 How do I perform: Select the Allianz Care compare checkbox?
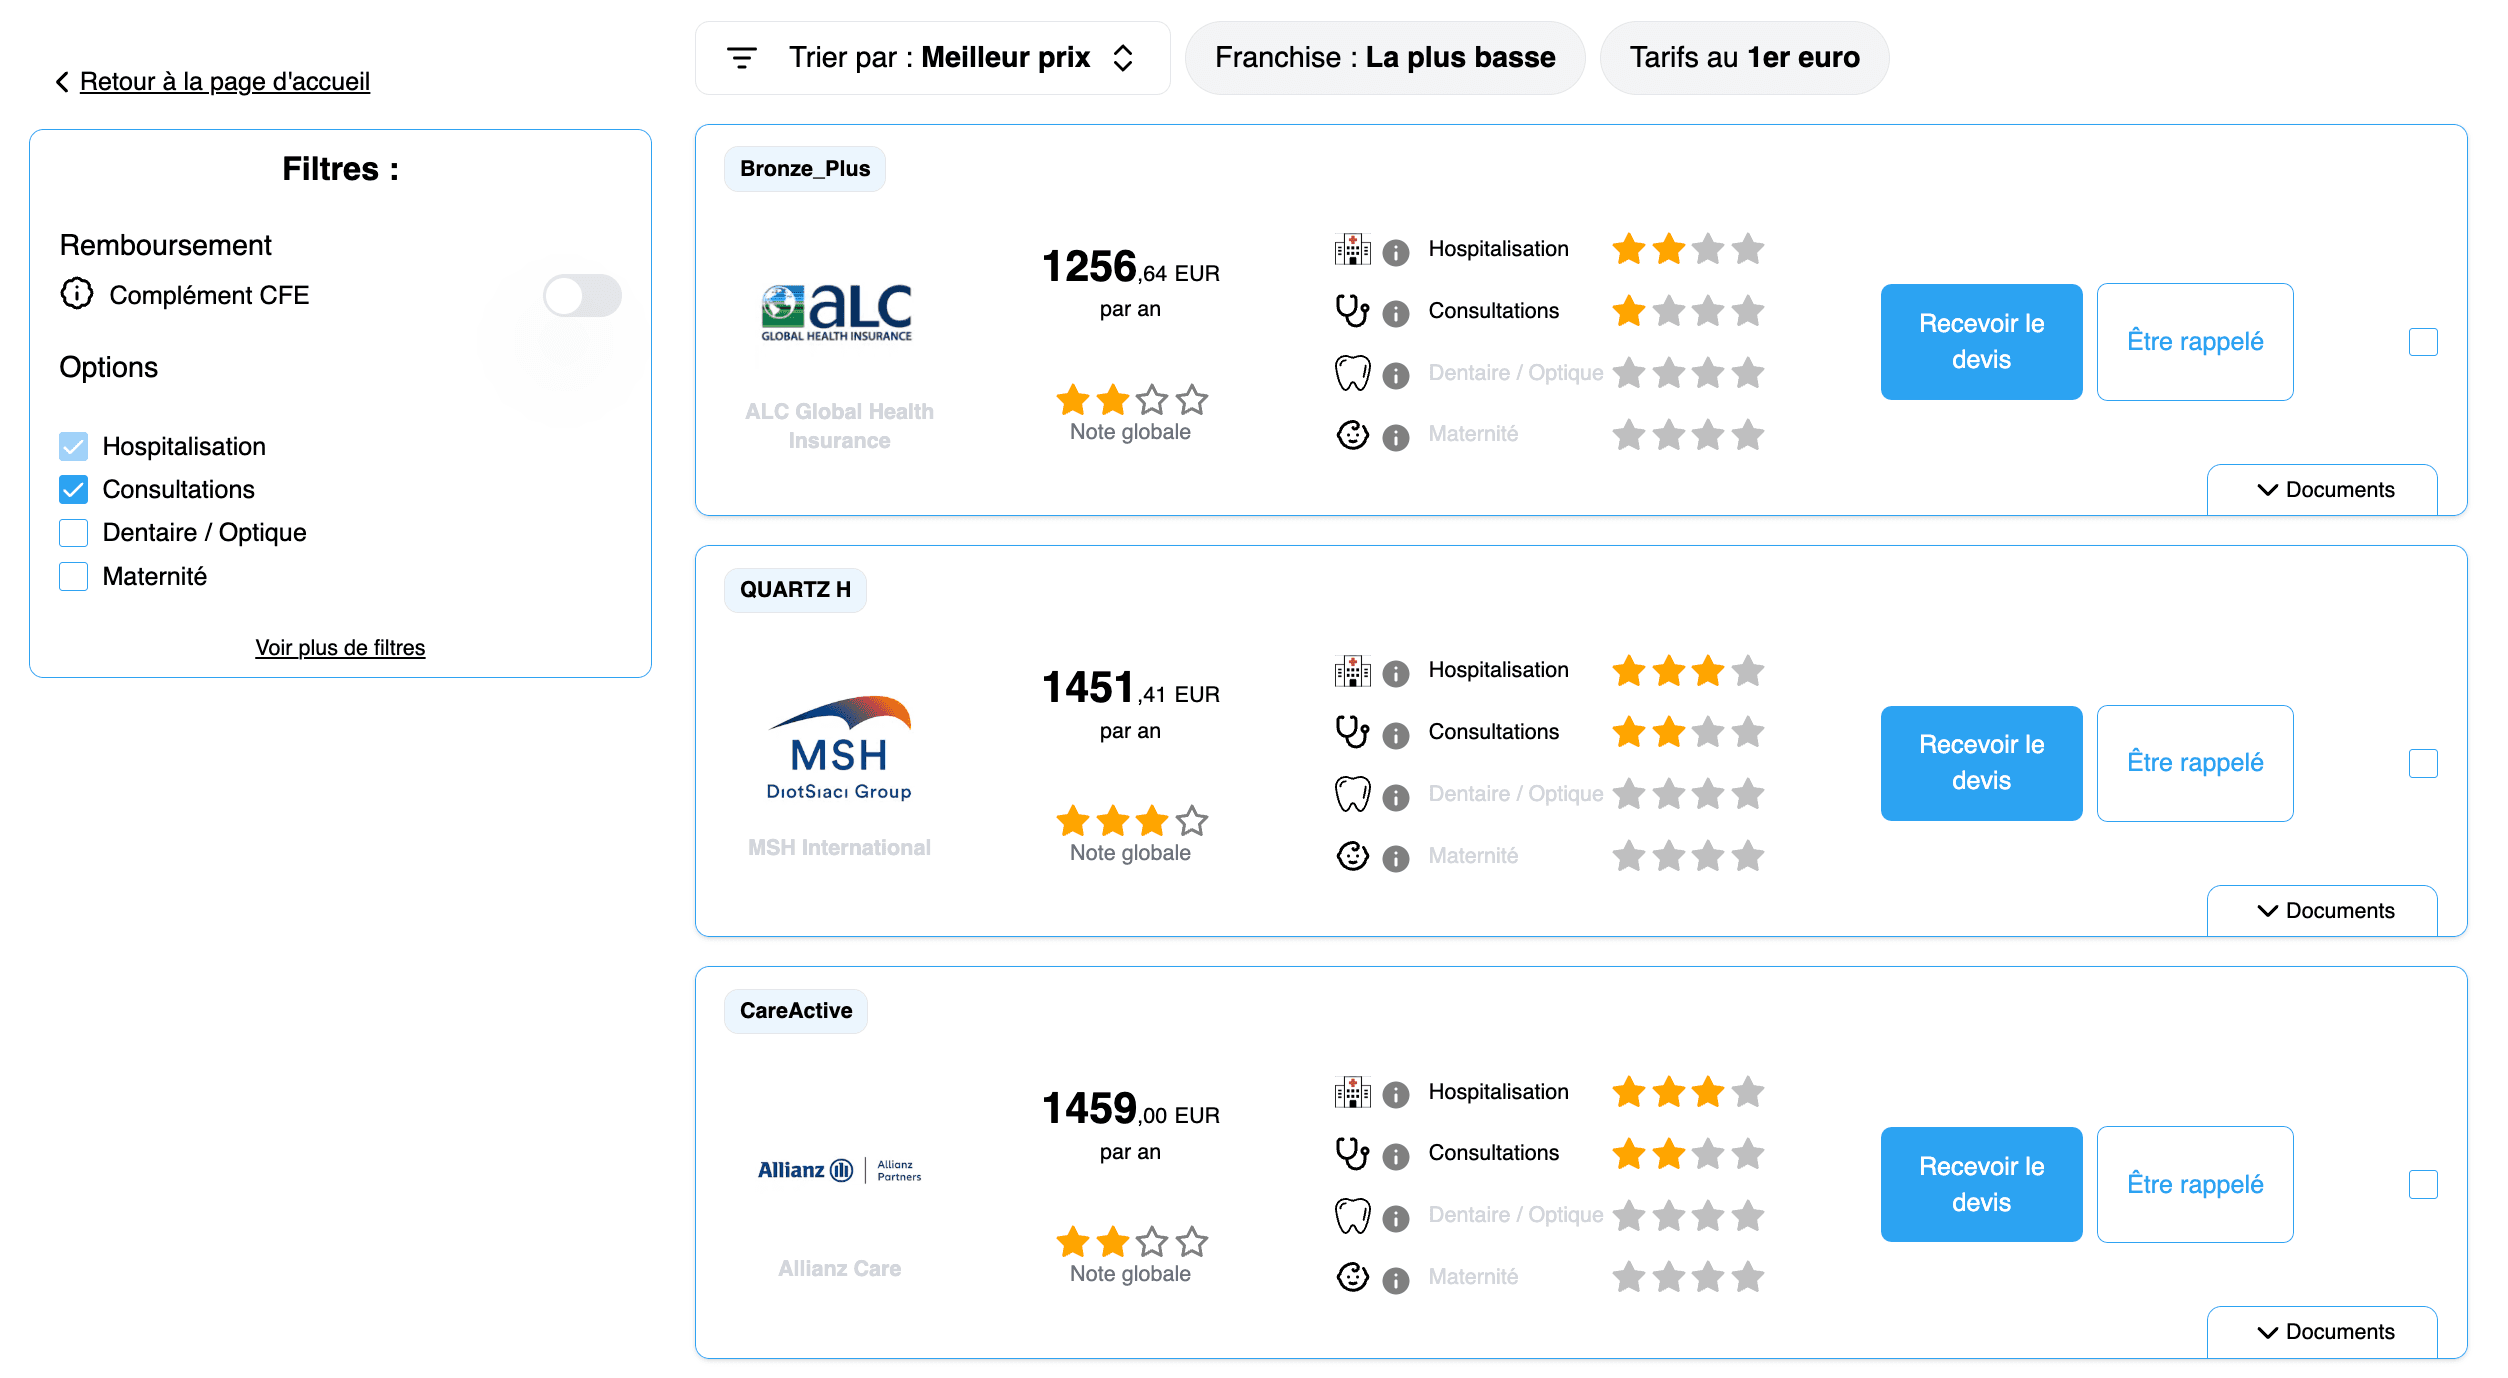2422,1185
